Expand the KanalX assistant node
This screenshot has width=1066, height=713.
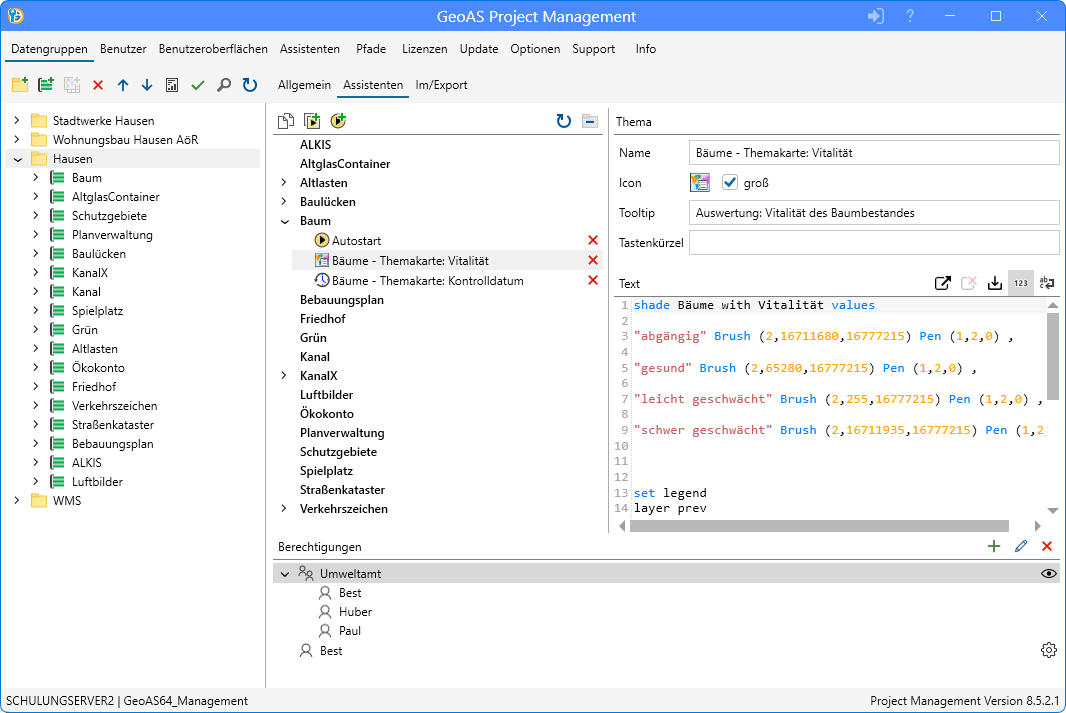pyautogui.click(x=284, y=376)
